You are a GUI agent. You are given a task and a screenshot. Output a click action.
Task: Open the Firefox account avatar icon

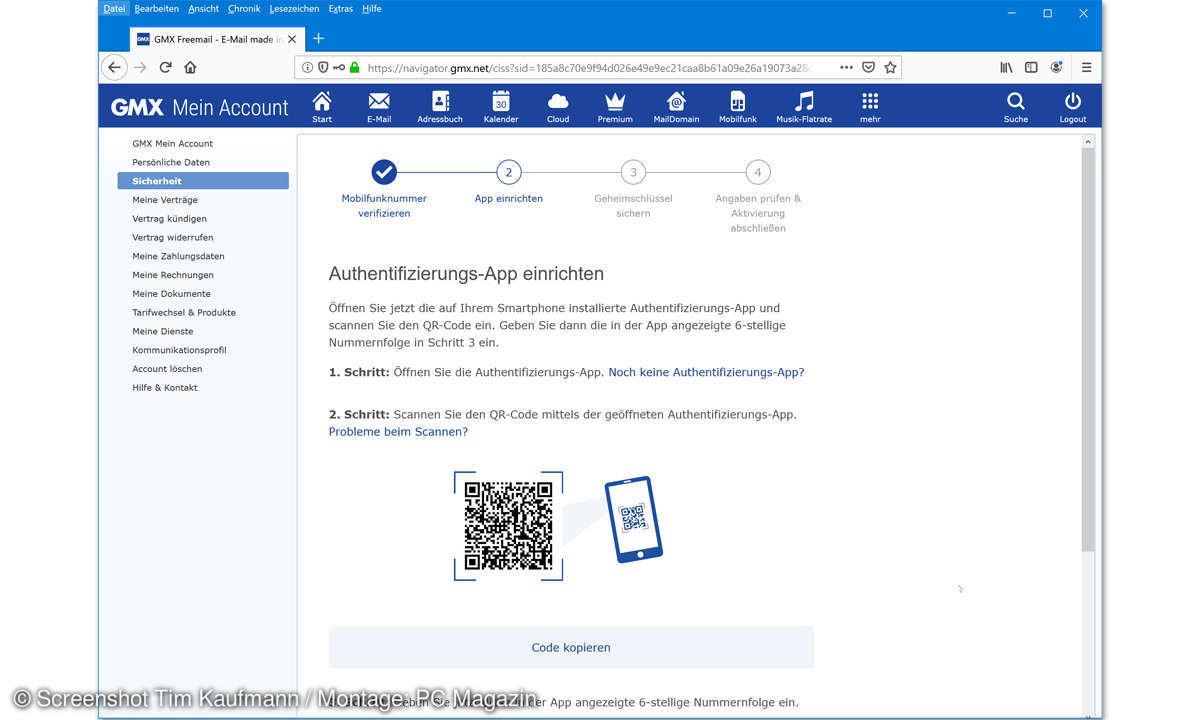[x=1057, y=67]
